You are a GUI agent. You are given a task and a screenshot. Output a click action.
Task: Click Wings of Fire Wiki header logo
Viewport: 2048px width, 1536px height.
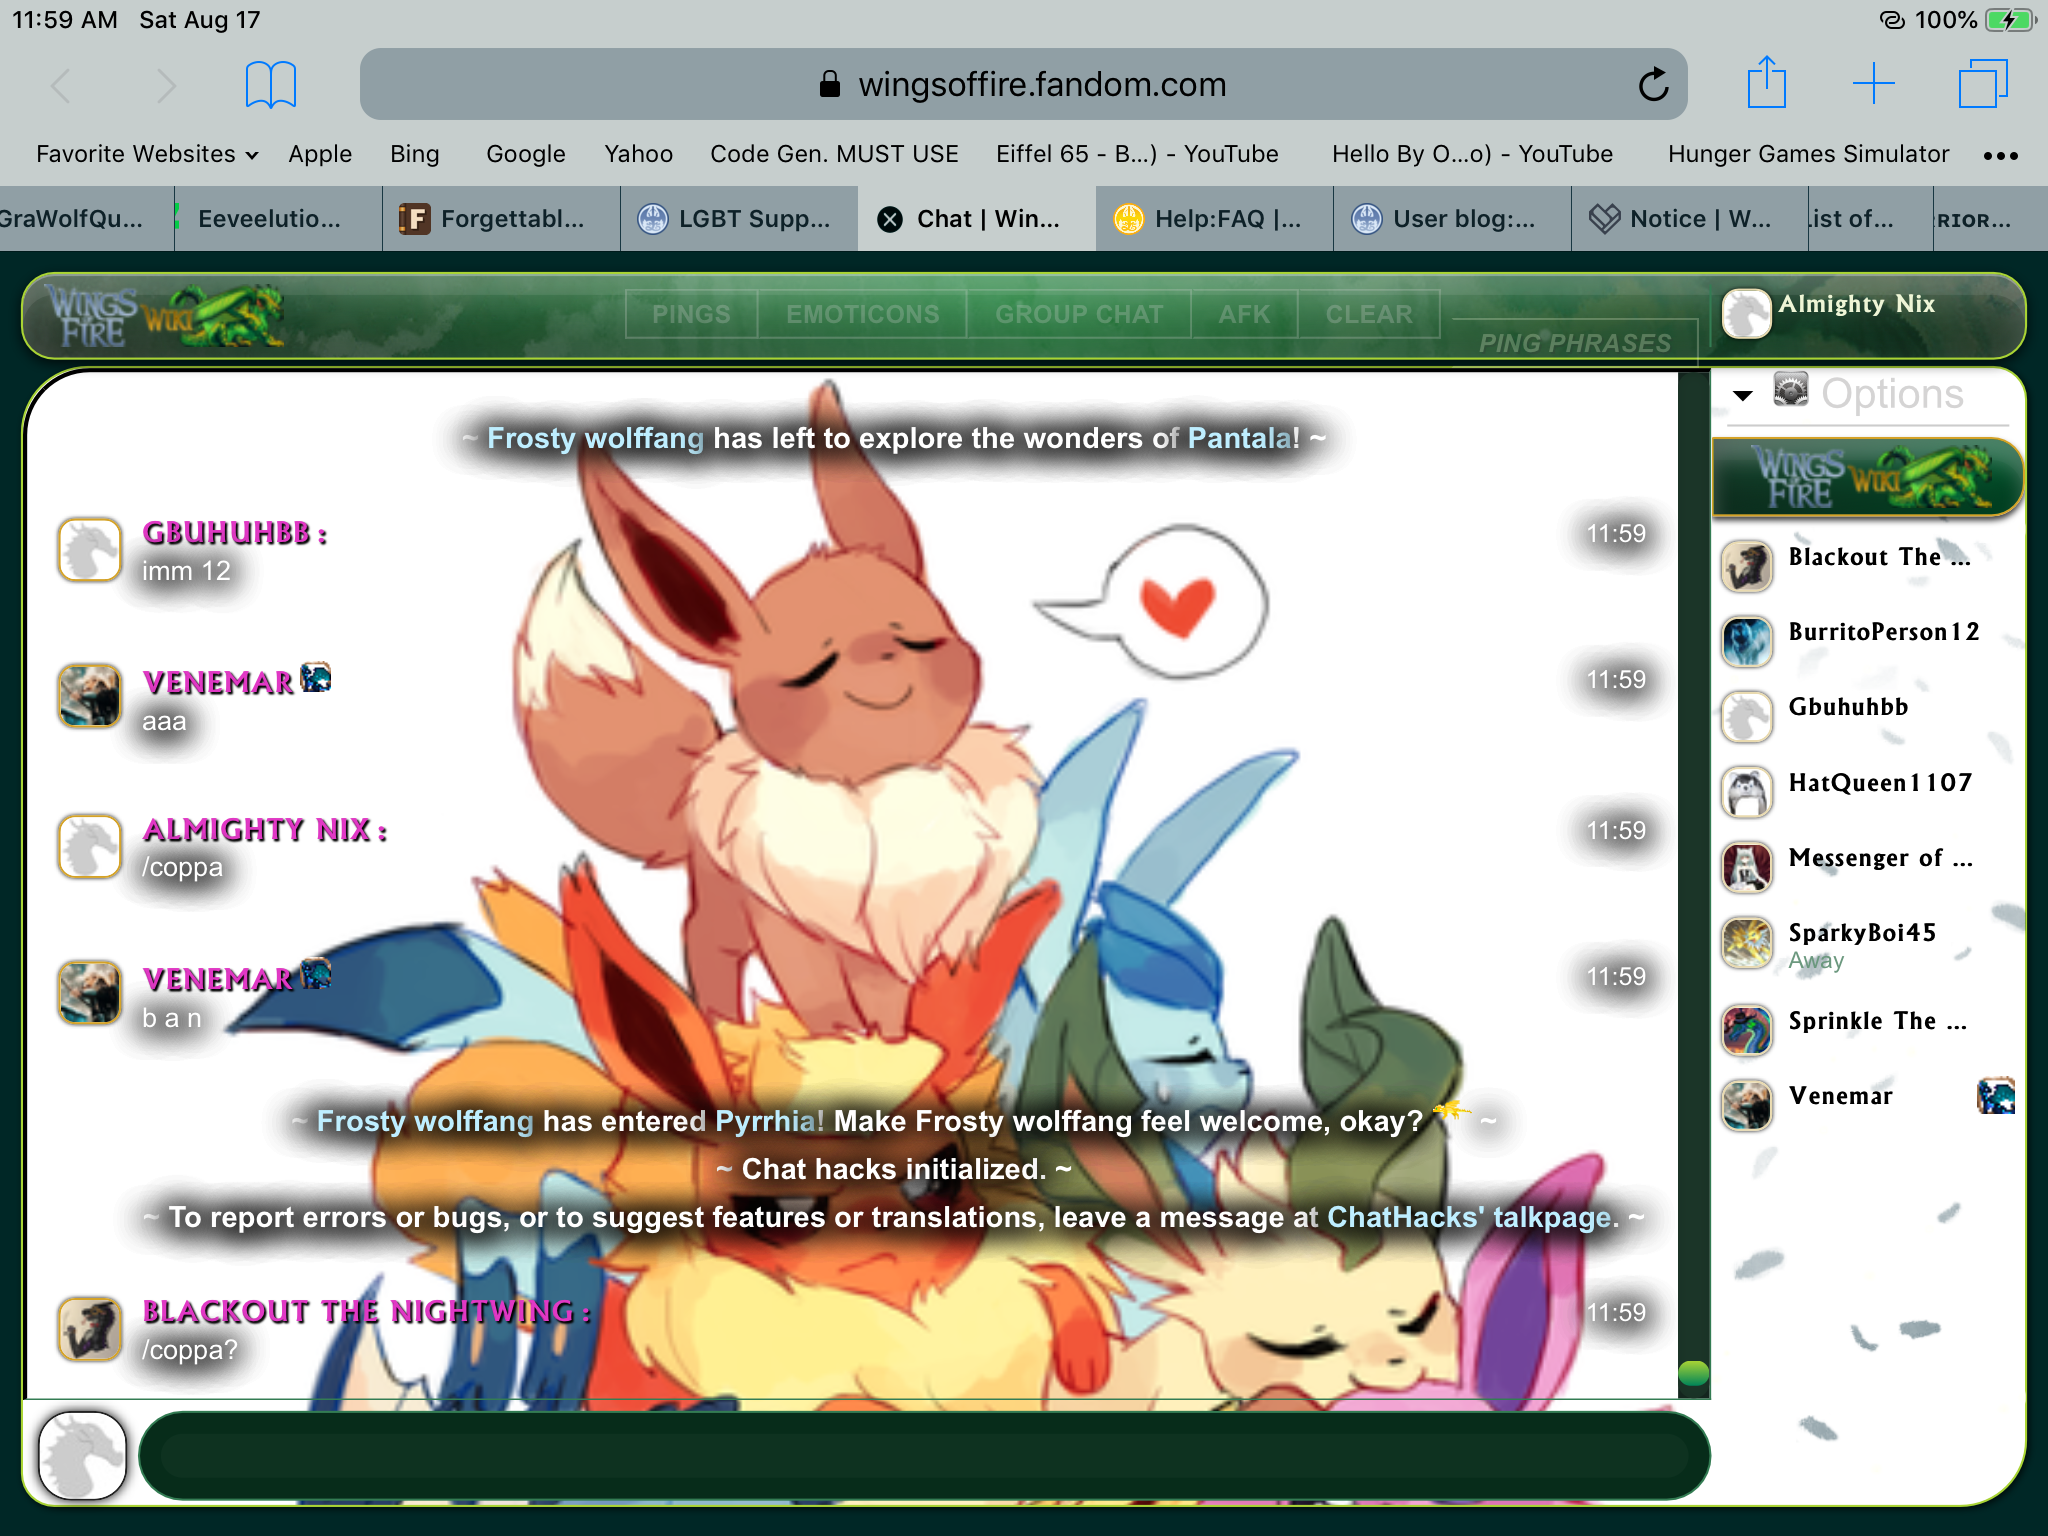coord(165,316)
